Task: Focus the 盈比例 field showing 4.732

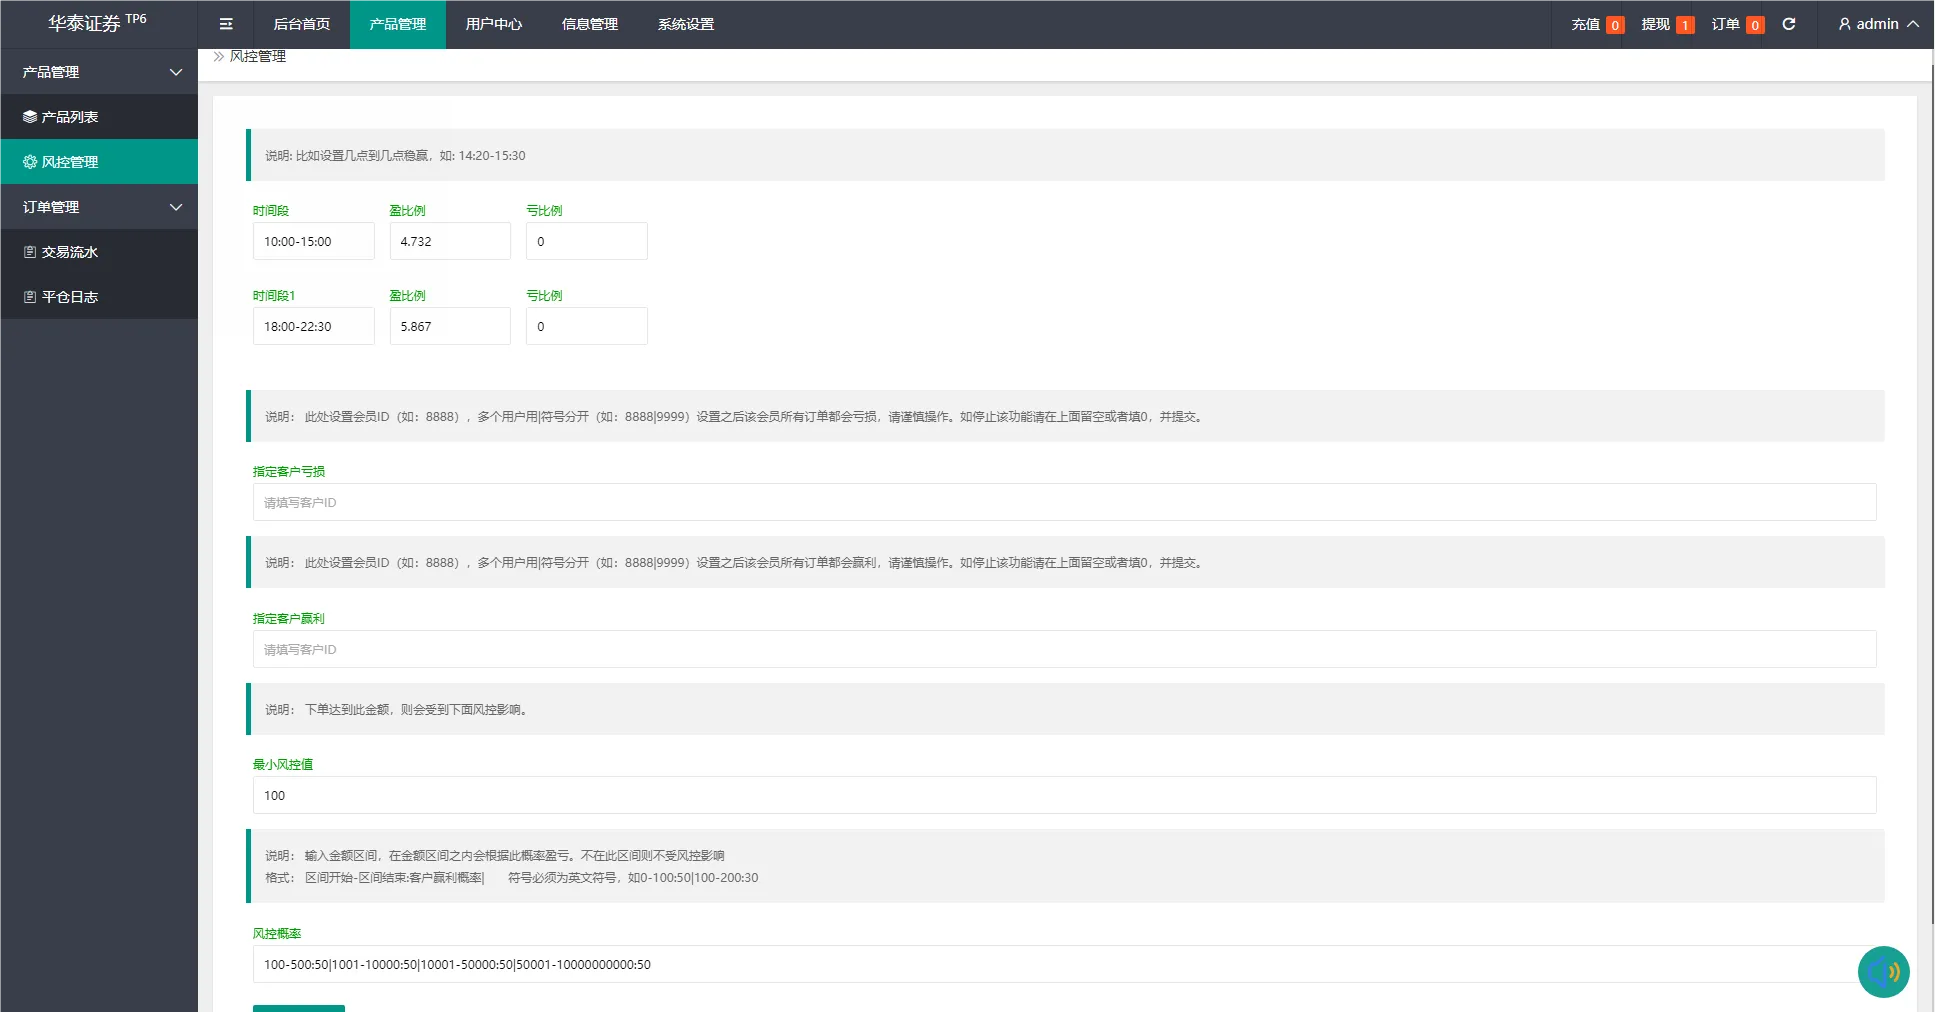Action: (x=450, y=241)
